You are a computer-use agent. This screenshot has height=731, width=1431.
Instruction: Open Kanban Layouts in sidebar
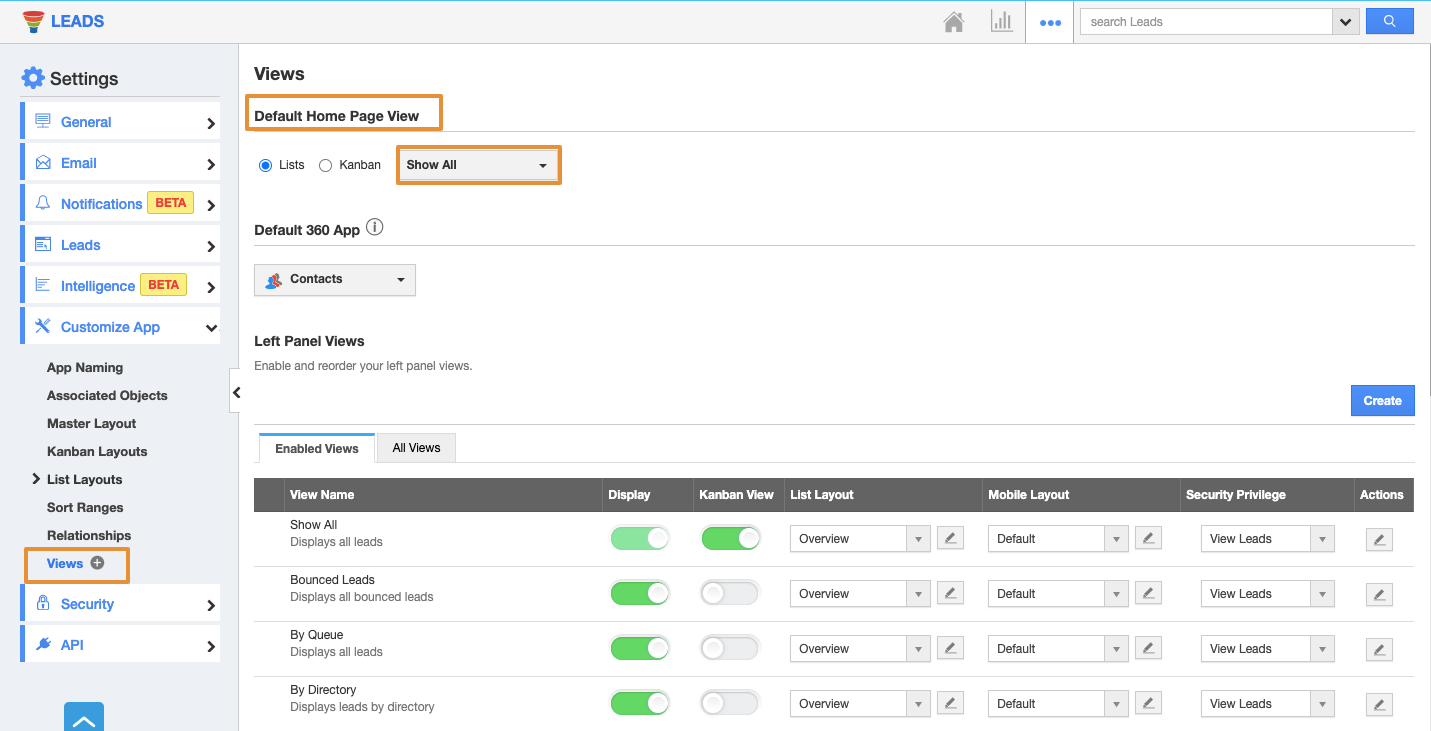[97, 451]
